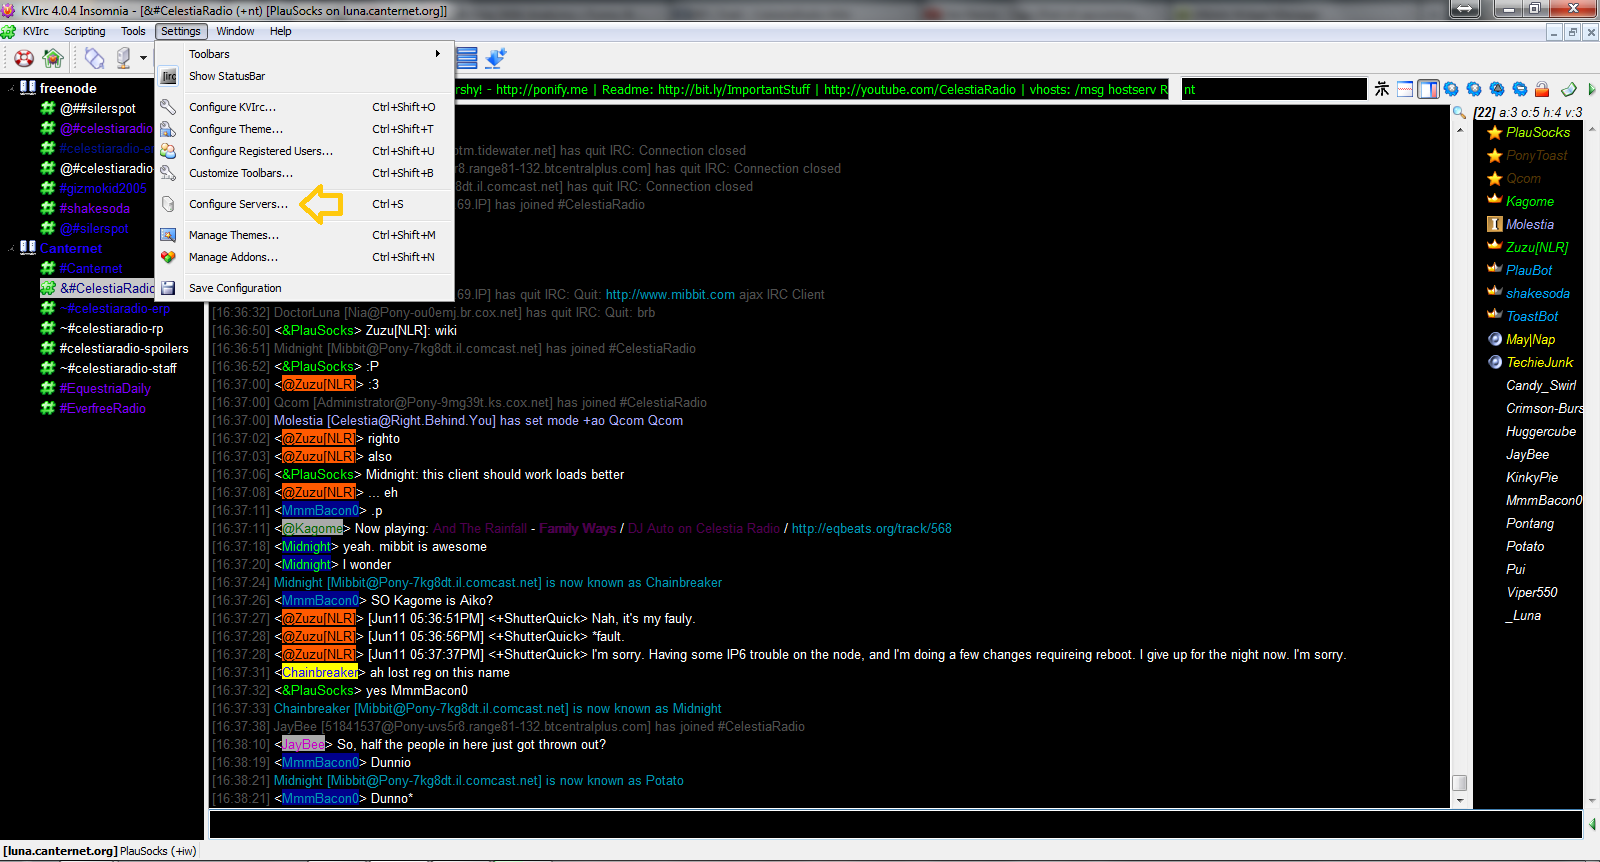Select Viper550 in the user list
Viewport: 1600px width, 862px height.
(x=1532, y=592)
